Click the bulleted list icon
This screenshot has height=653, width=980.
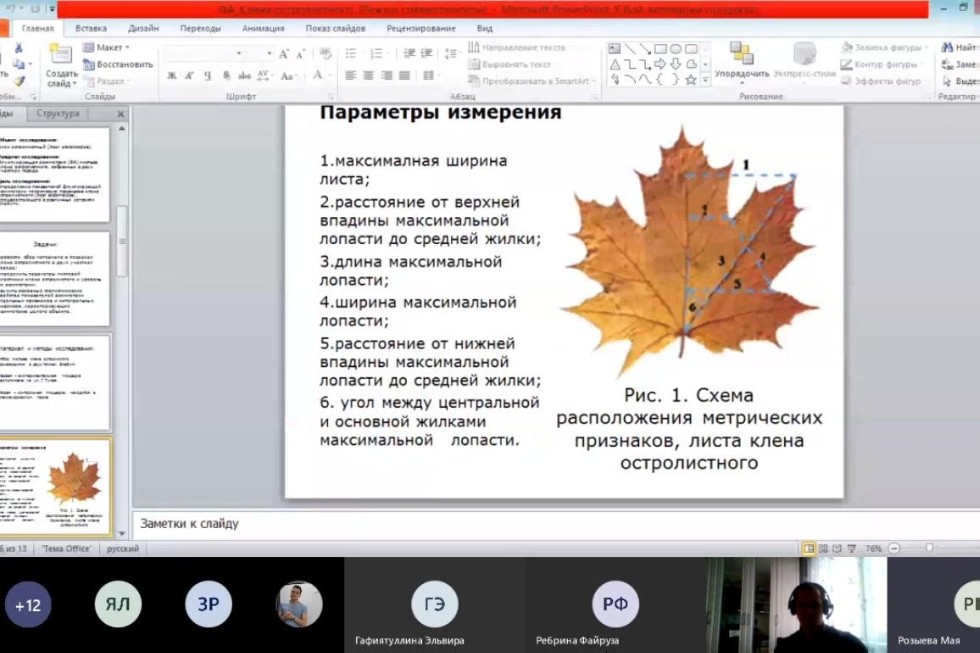point(350,54)
